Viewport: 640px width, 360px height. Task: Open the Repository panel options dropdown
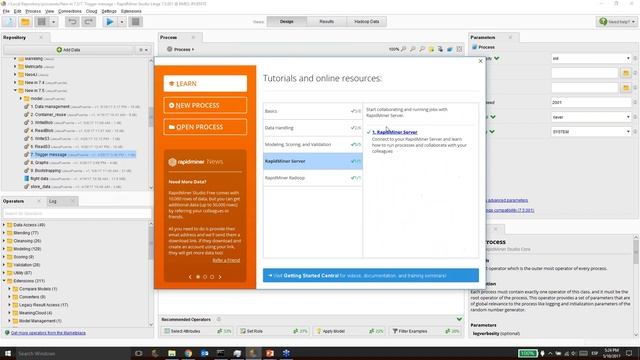[x=143, y=50]
